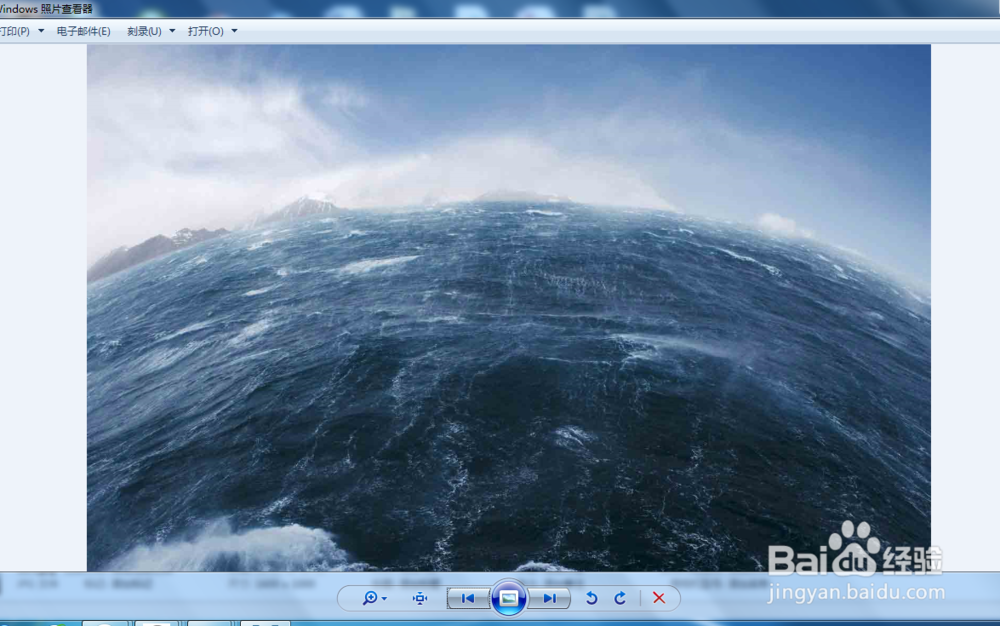Image resolution: width=1000 pixels, height=626 pixels.
Task: Fit picture to actual size
Action: 420,598
